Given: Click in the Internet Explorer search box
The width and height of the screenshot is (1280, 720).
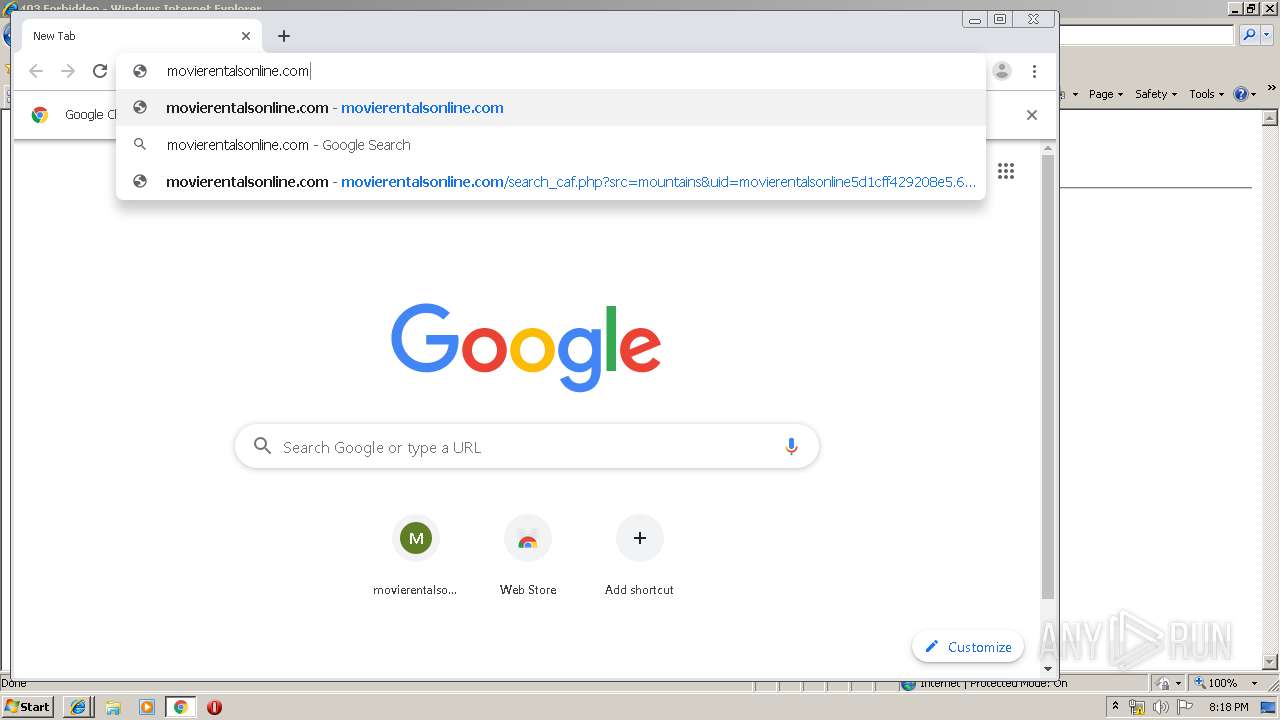Looking at the screenshot, I should tap(1147, 35).
